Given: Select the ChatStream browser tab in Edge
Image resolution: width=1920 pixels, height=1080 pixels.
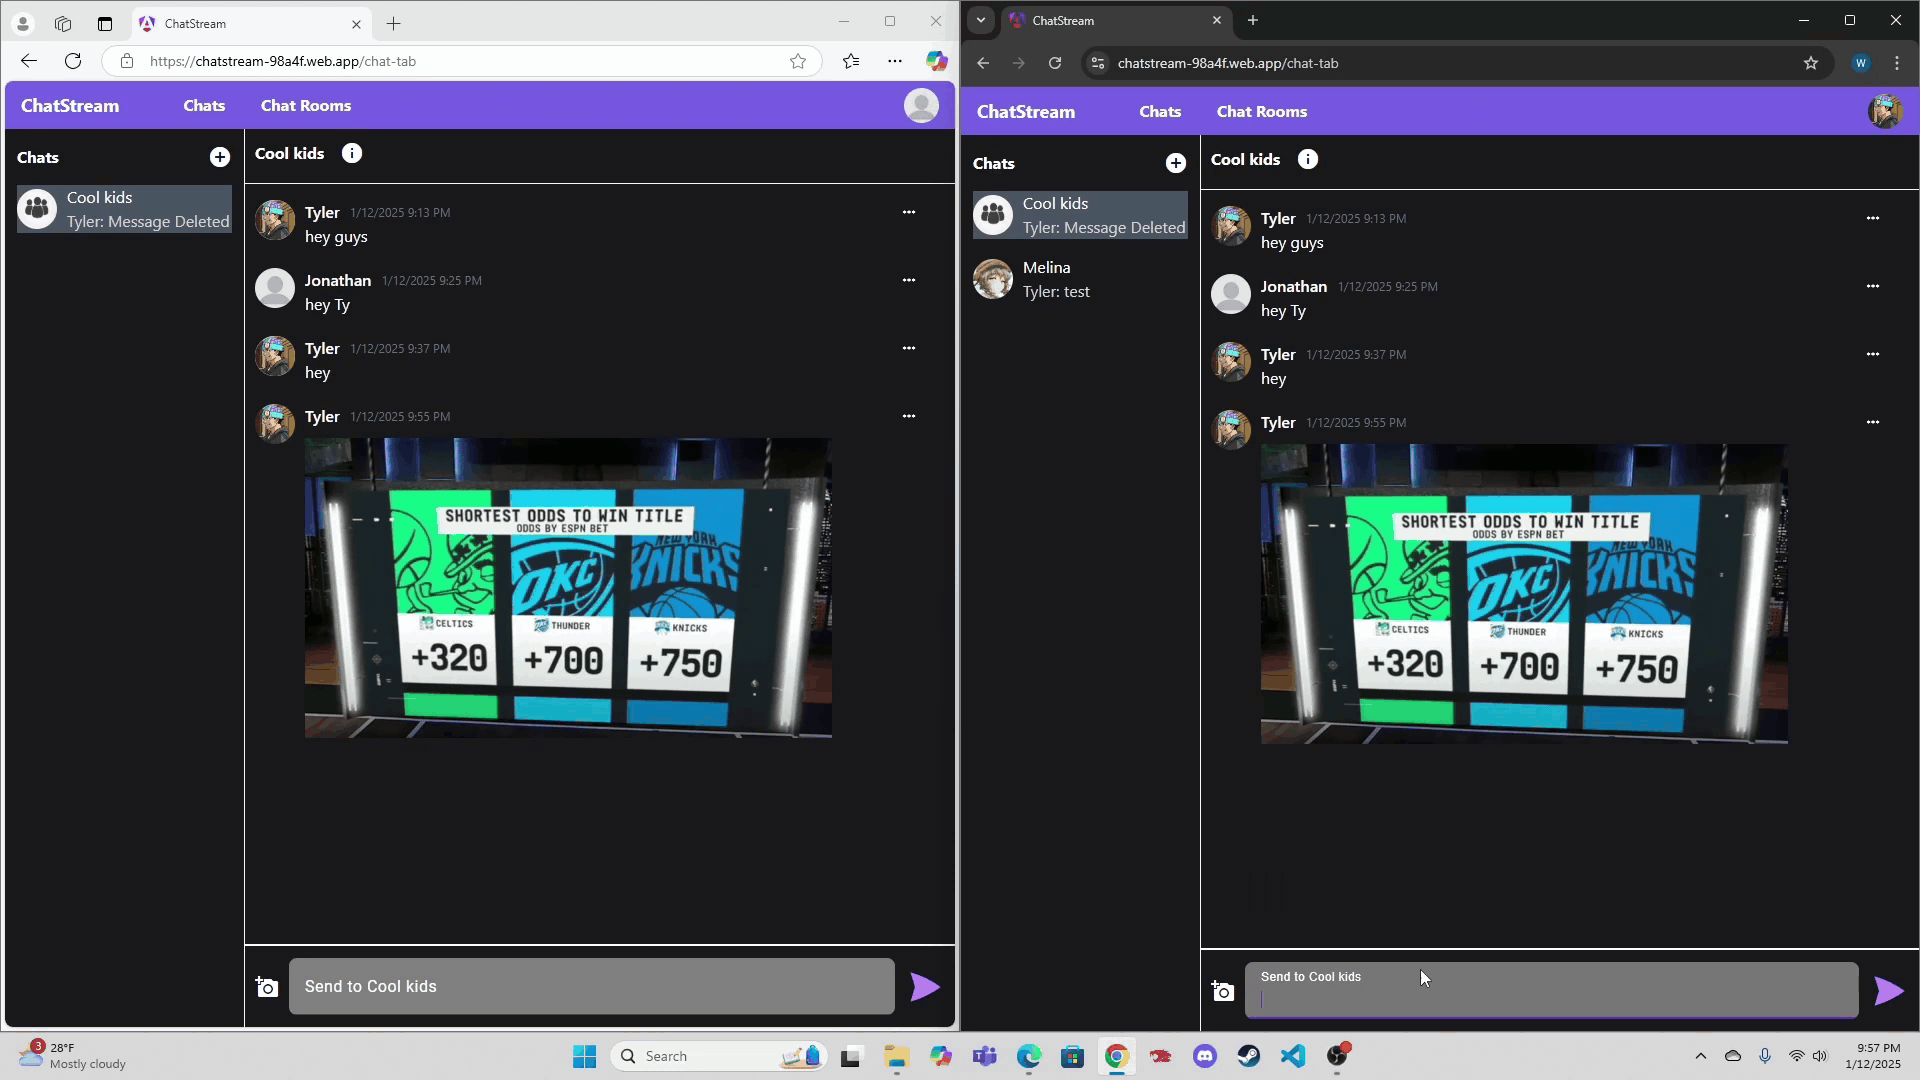Looking at the screenshot, I should coord(250,23).
